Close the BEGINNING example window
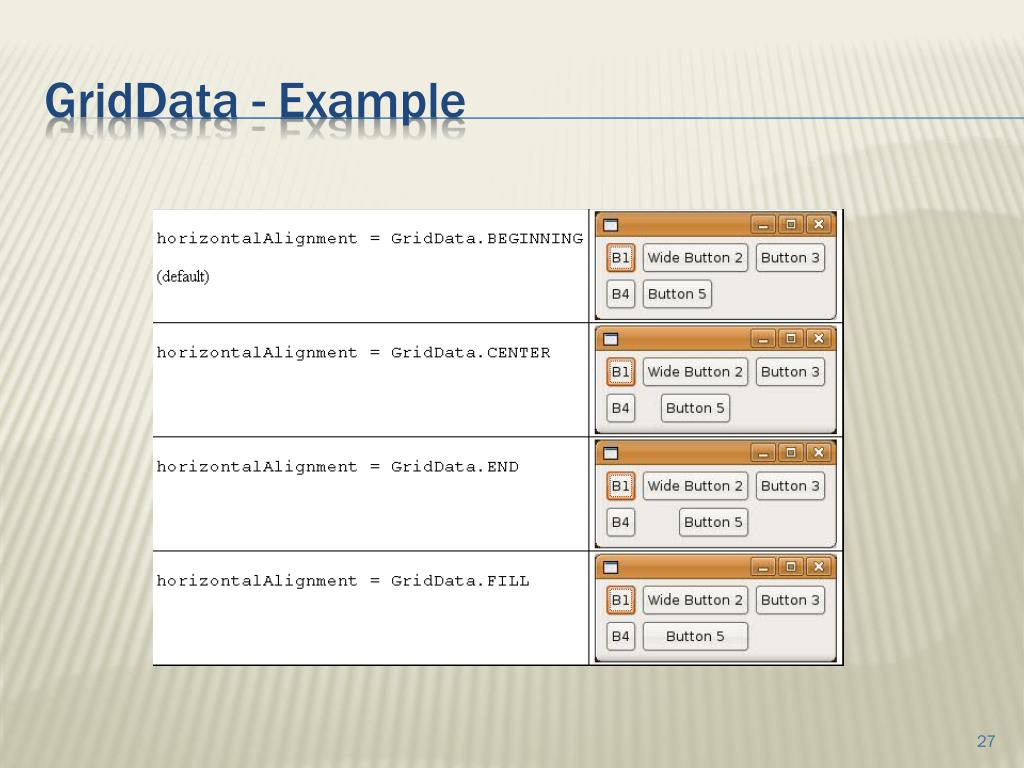1024x768 pixels. (819, 225)
